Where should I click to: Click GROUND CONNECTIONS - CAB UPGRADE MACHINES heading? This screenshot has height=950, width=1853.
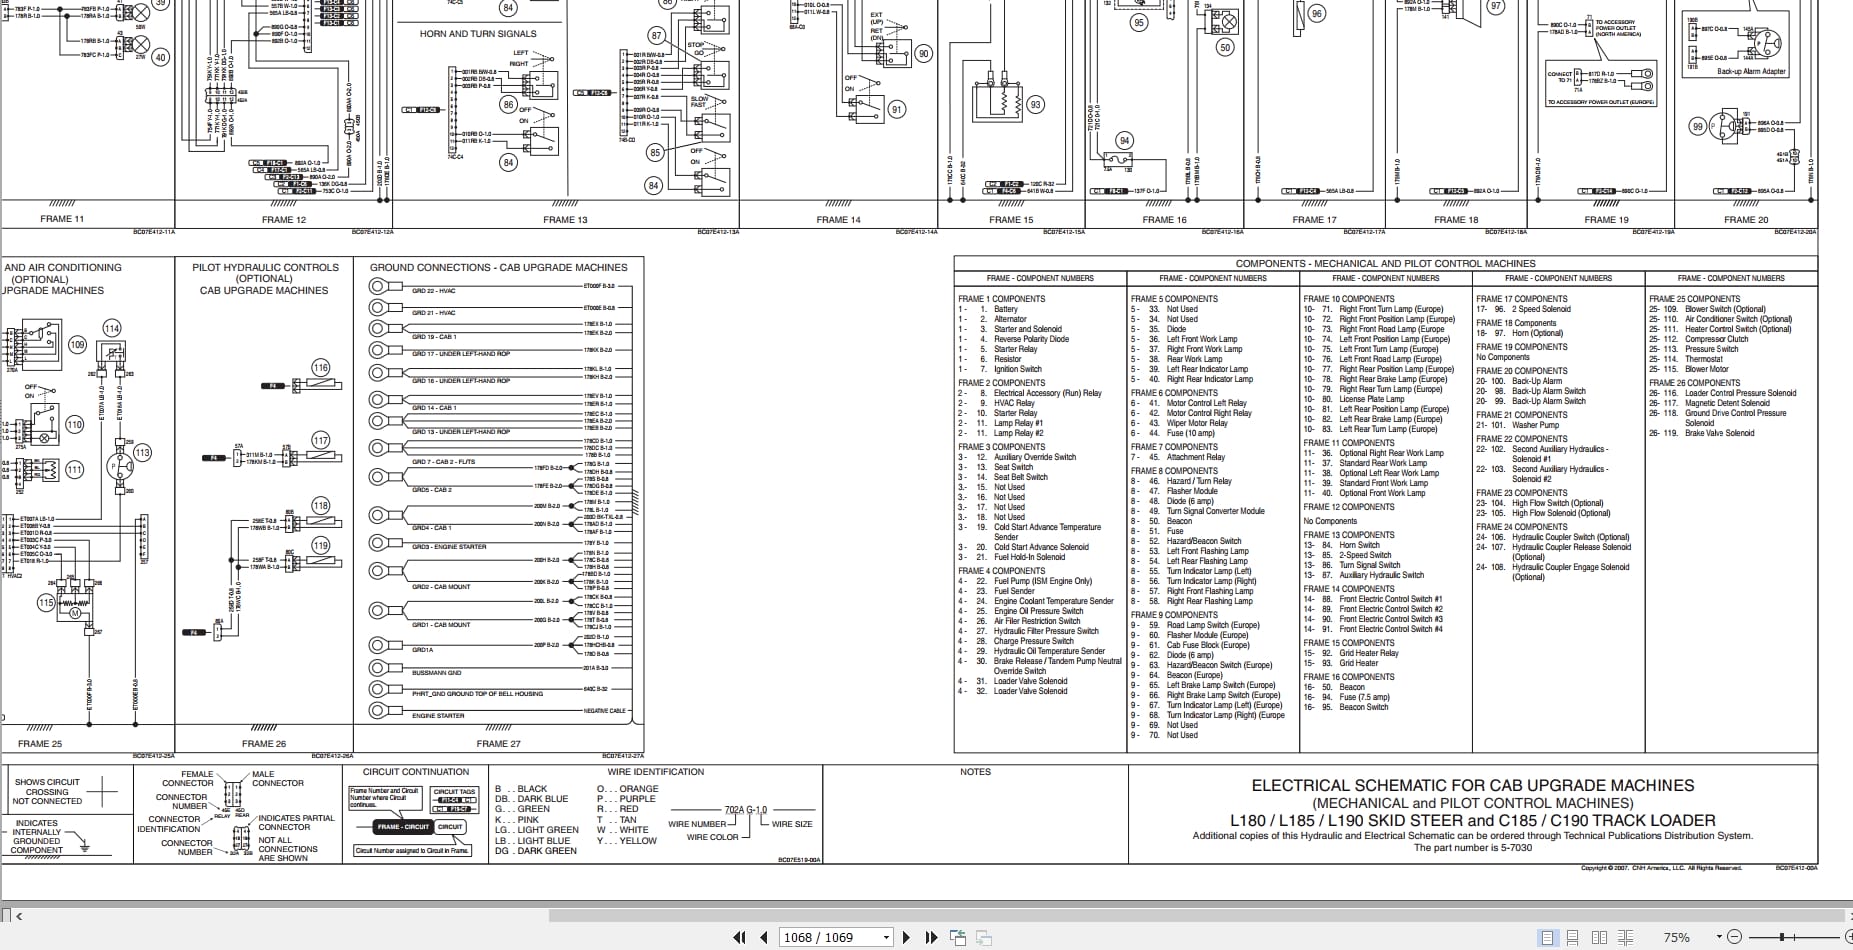point(499,267)
